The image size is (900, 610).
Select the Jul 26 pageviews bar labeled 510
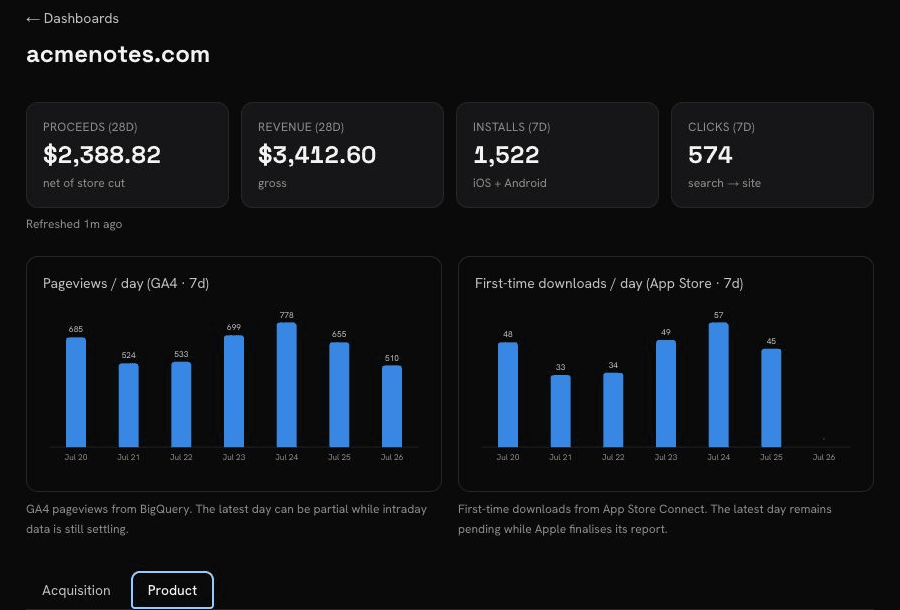point(392,406)
